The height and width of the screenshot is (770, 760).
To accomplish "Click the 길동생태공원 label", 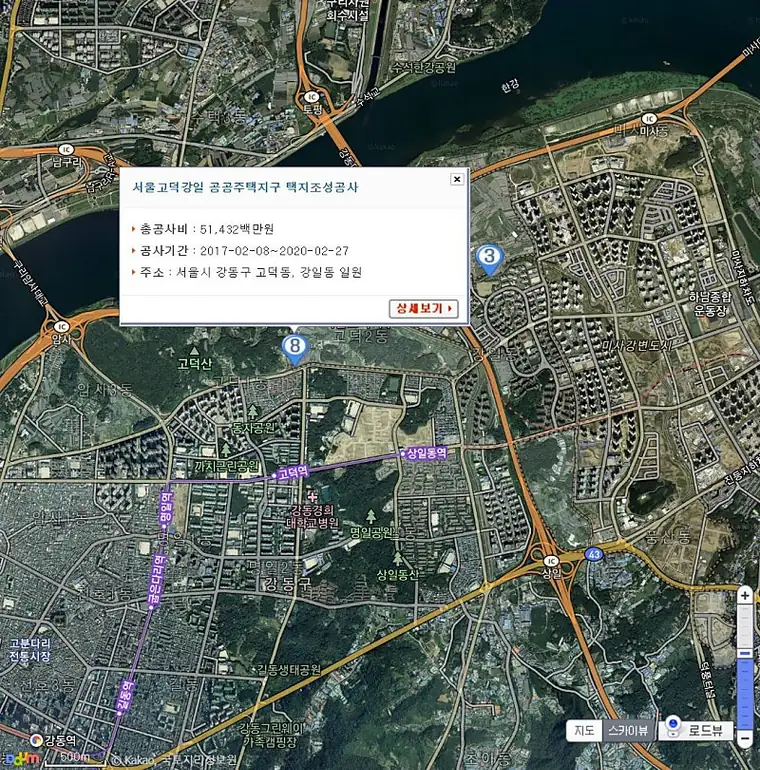I will tap(289, 669).
